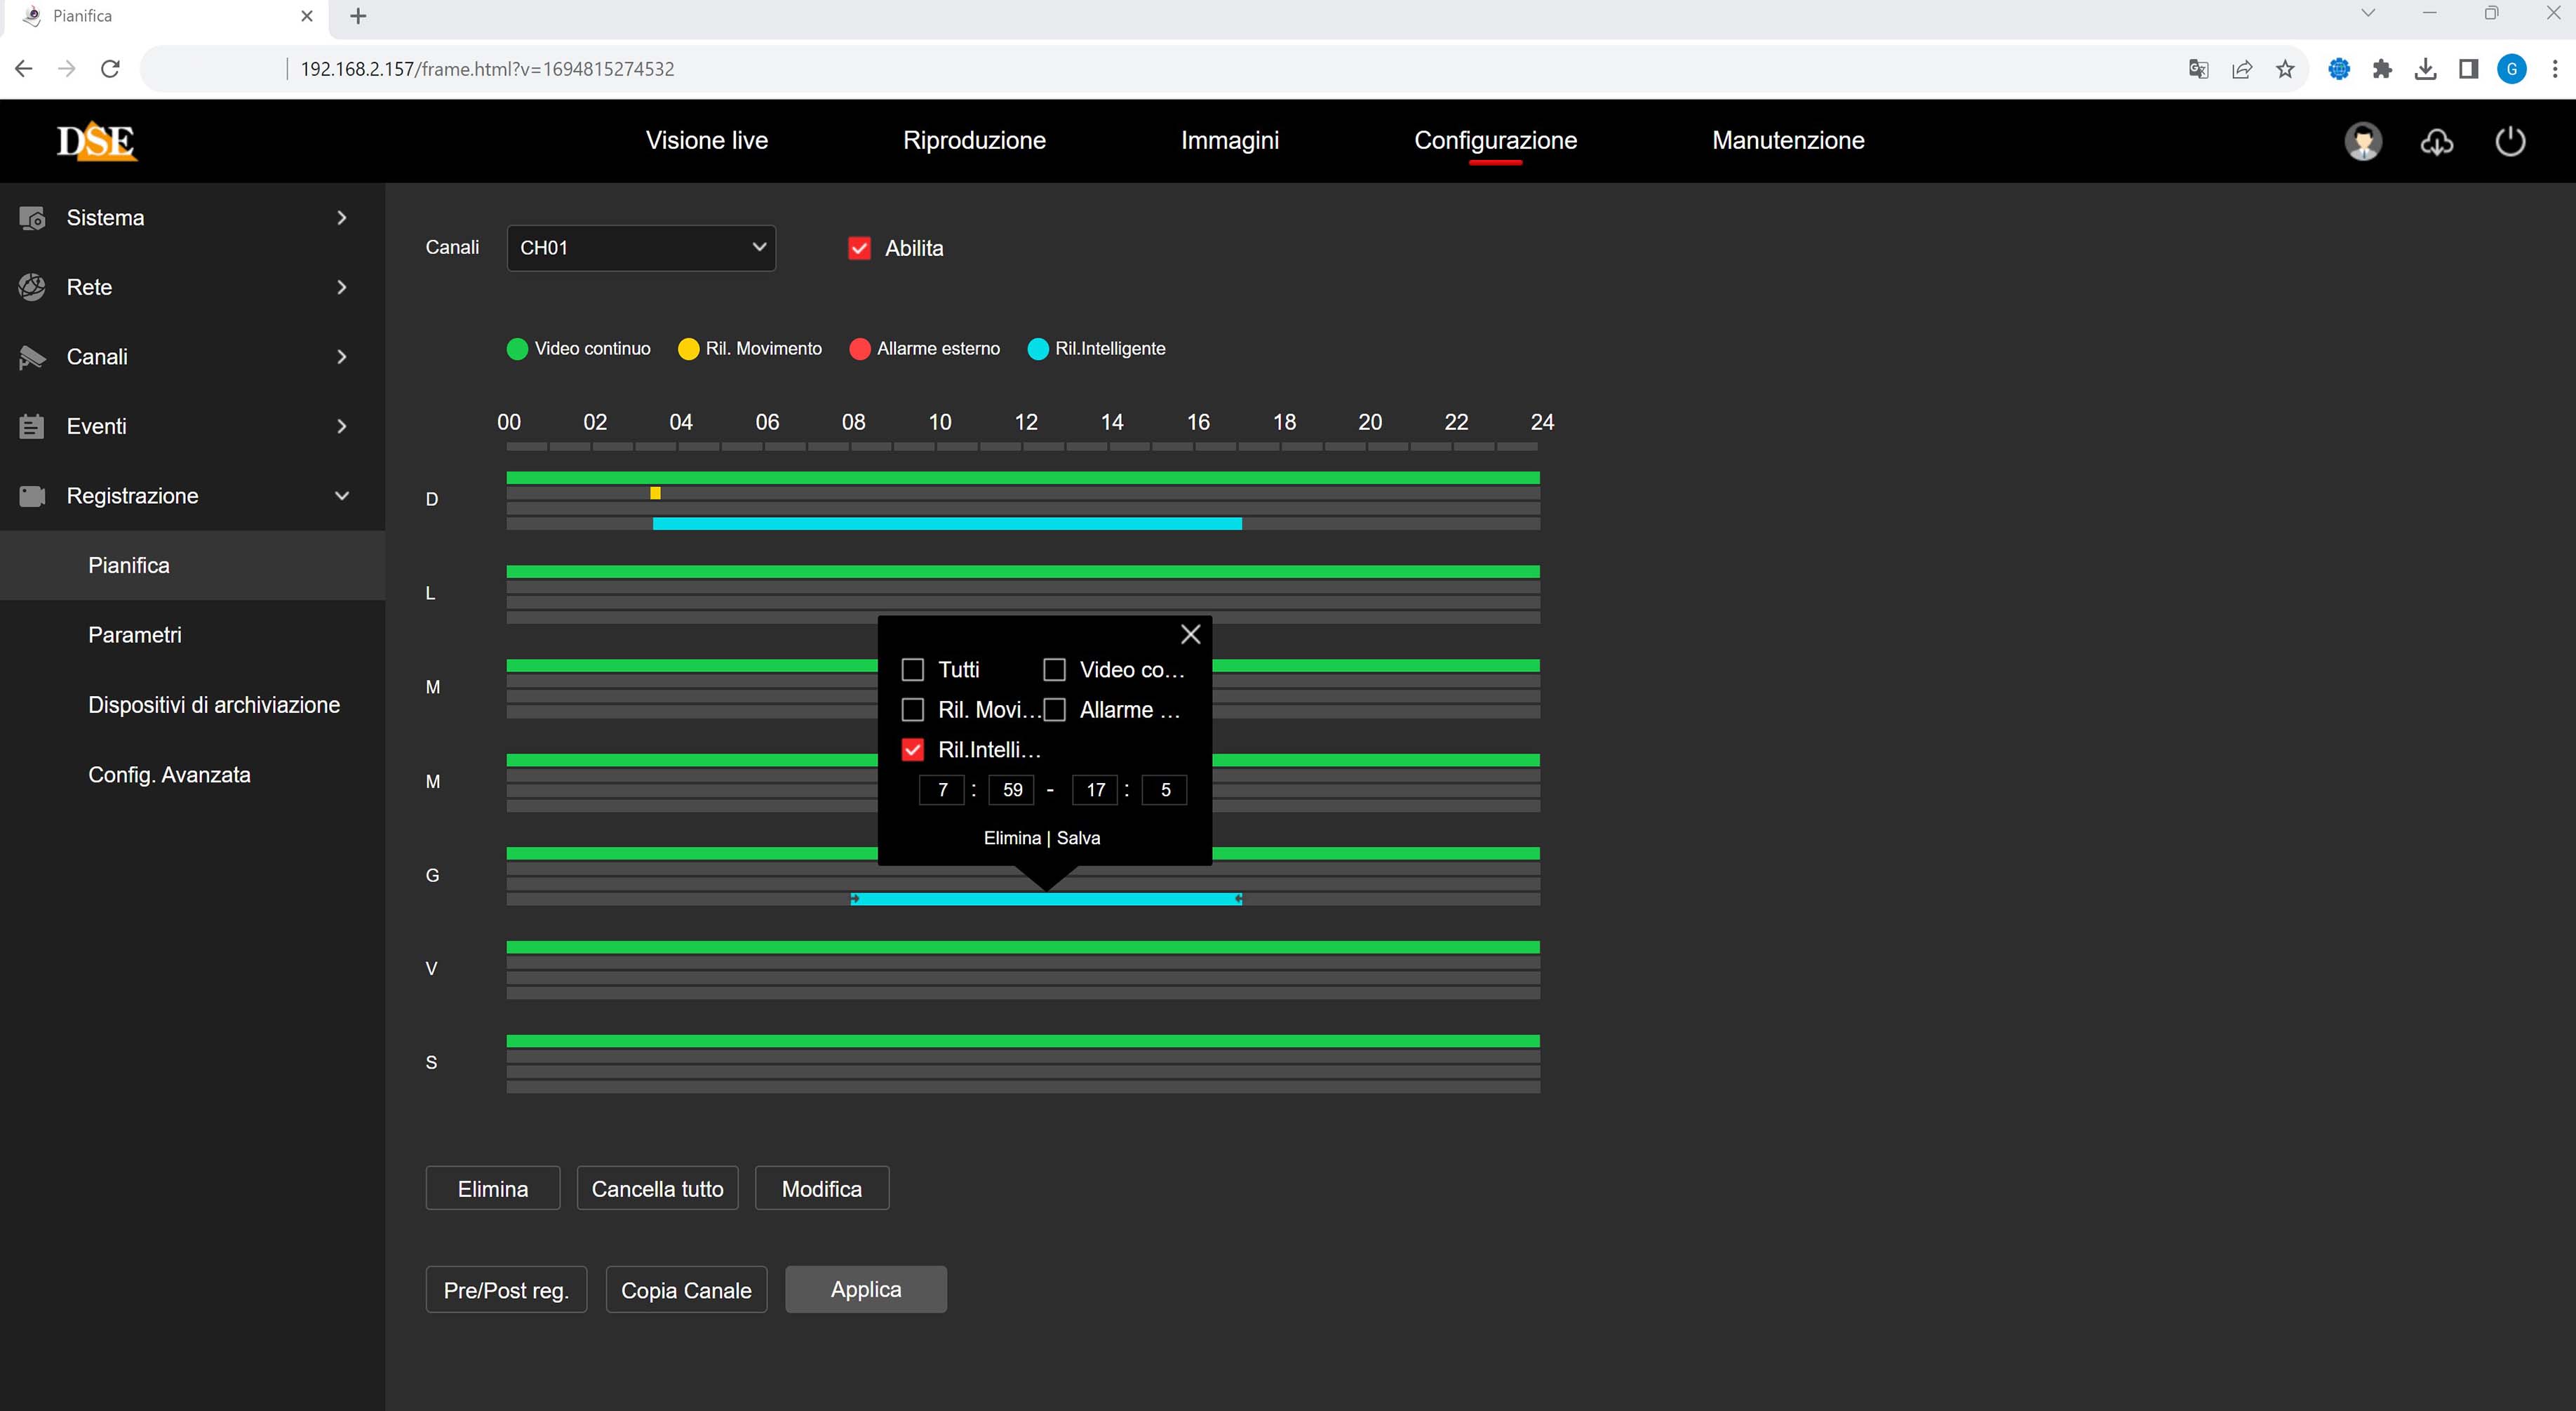
Task: Reload the page in the browser
Action: [111, 69]
